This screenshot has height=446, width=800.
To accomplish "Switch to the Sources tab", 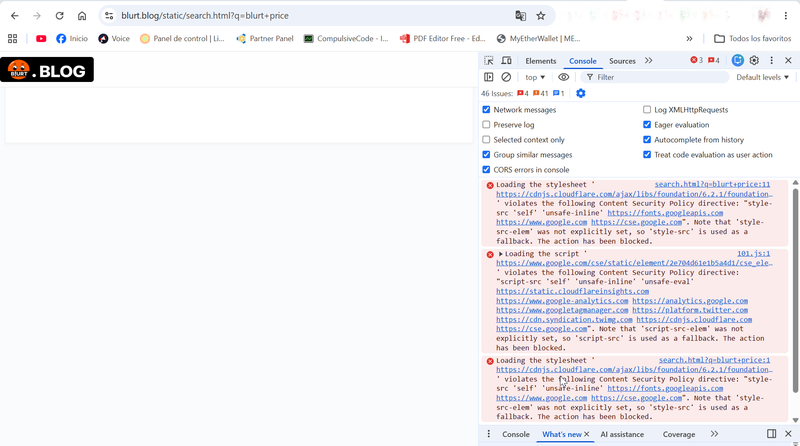I will coord(622,61).
